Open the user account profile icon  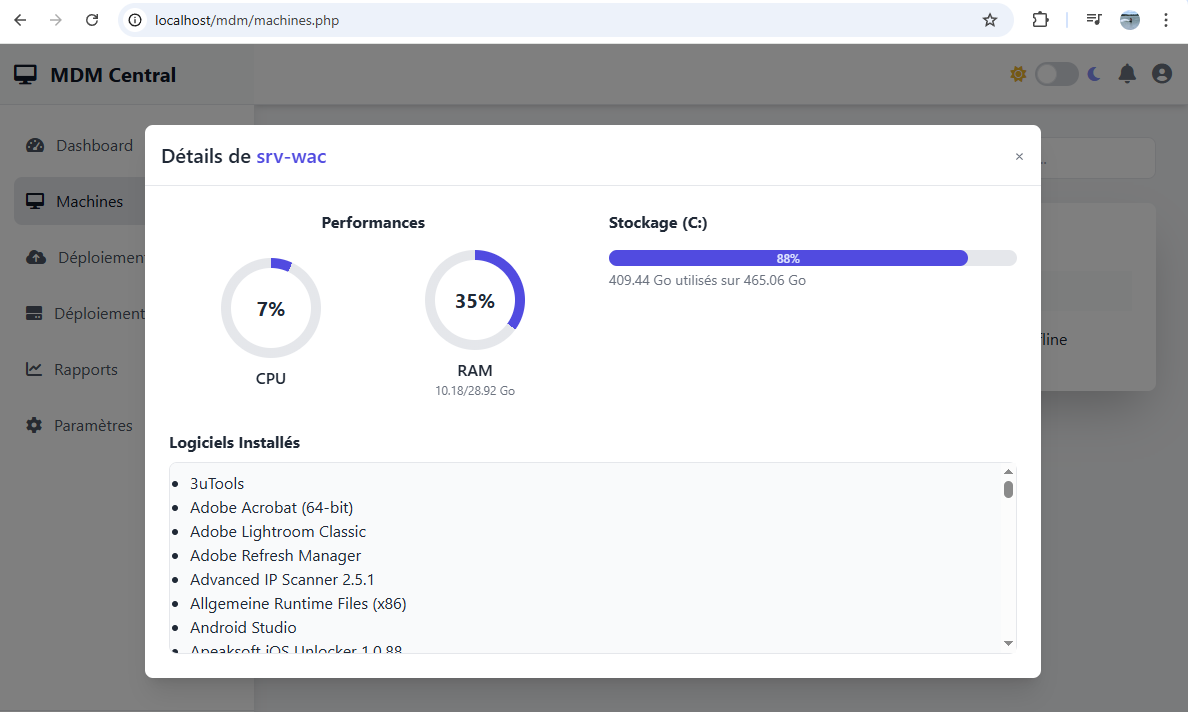pos(1161,74)
